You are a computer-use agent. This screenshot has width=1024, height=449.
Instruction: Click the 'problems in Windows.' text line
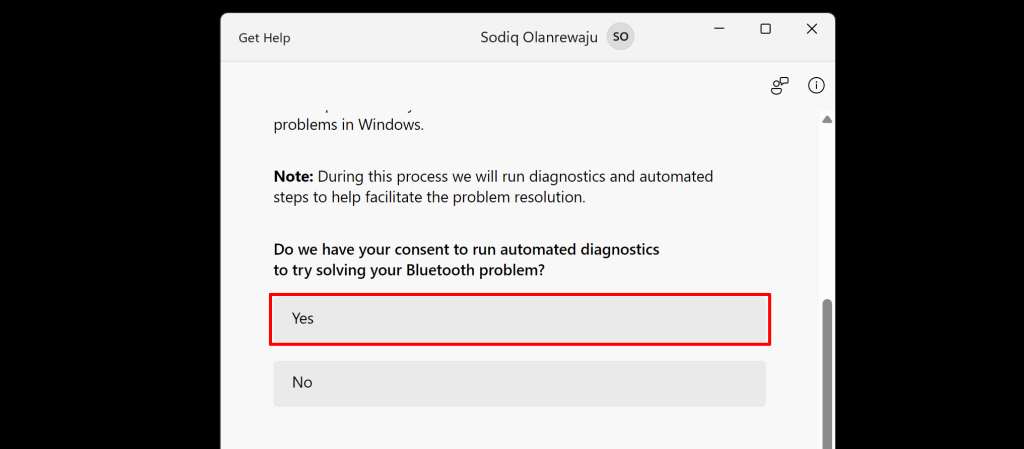point(348,126)
